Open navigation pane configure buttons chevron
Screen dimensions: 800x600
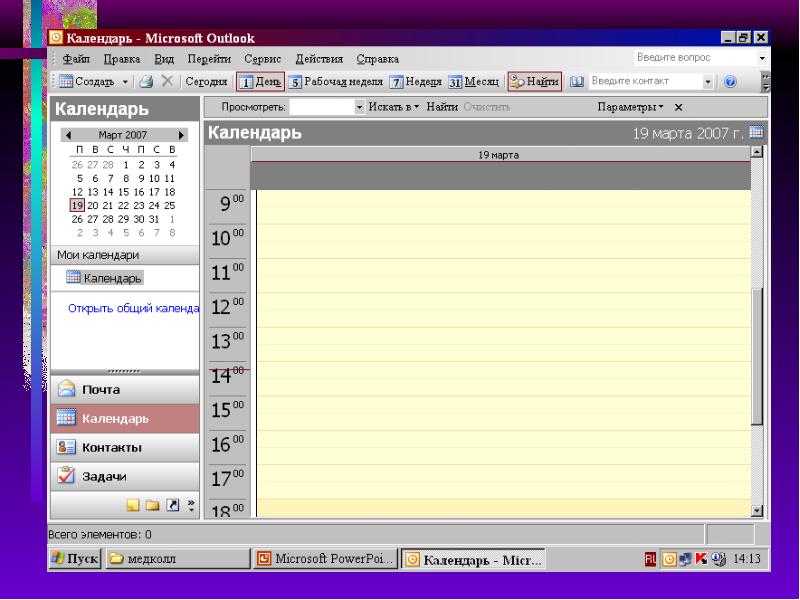click(x=191, y=506)
